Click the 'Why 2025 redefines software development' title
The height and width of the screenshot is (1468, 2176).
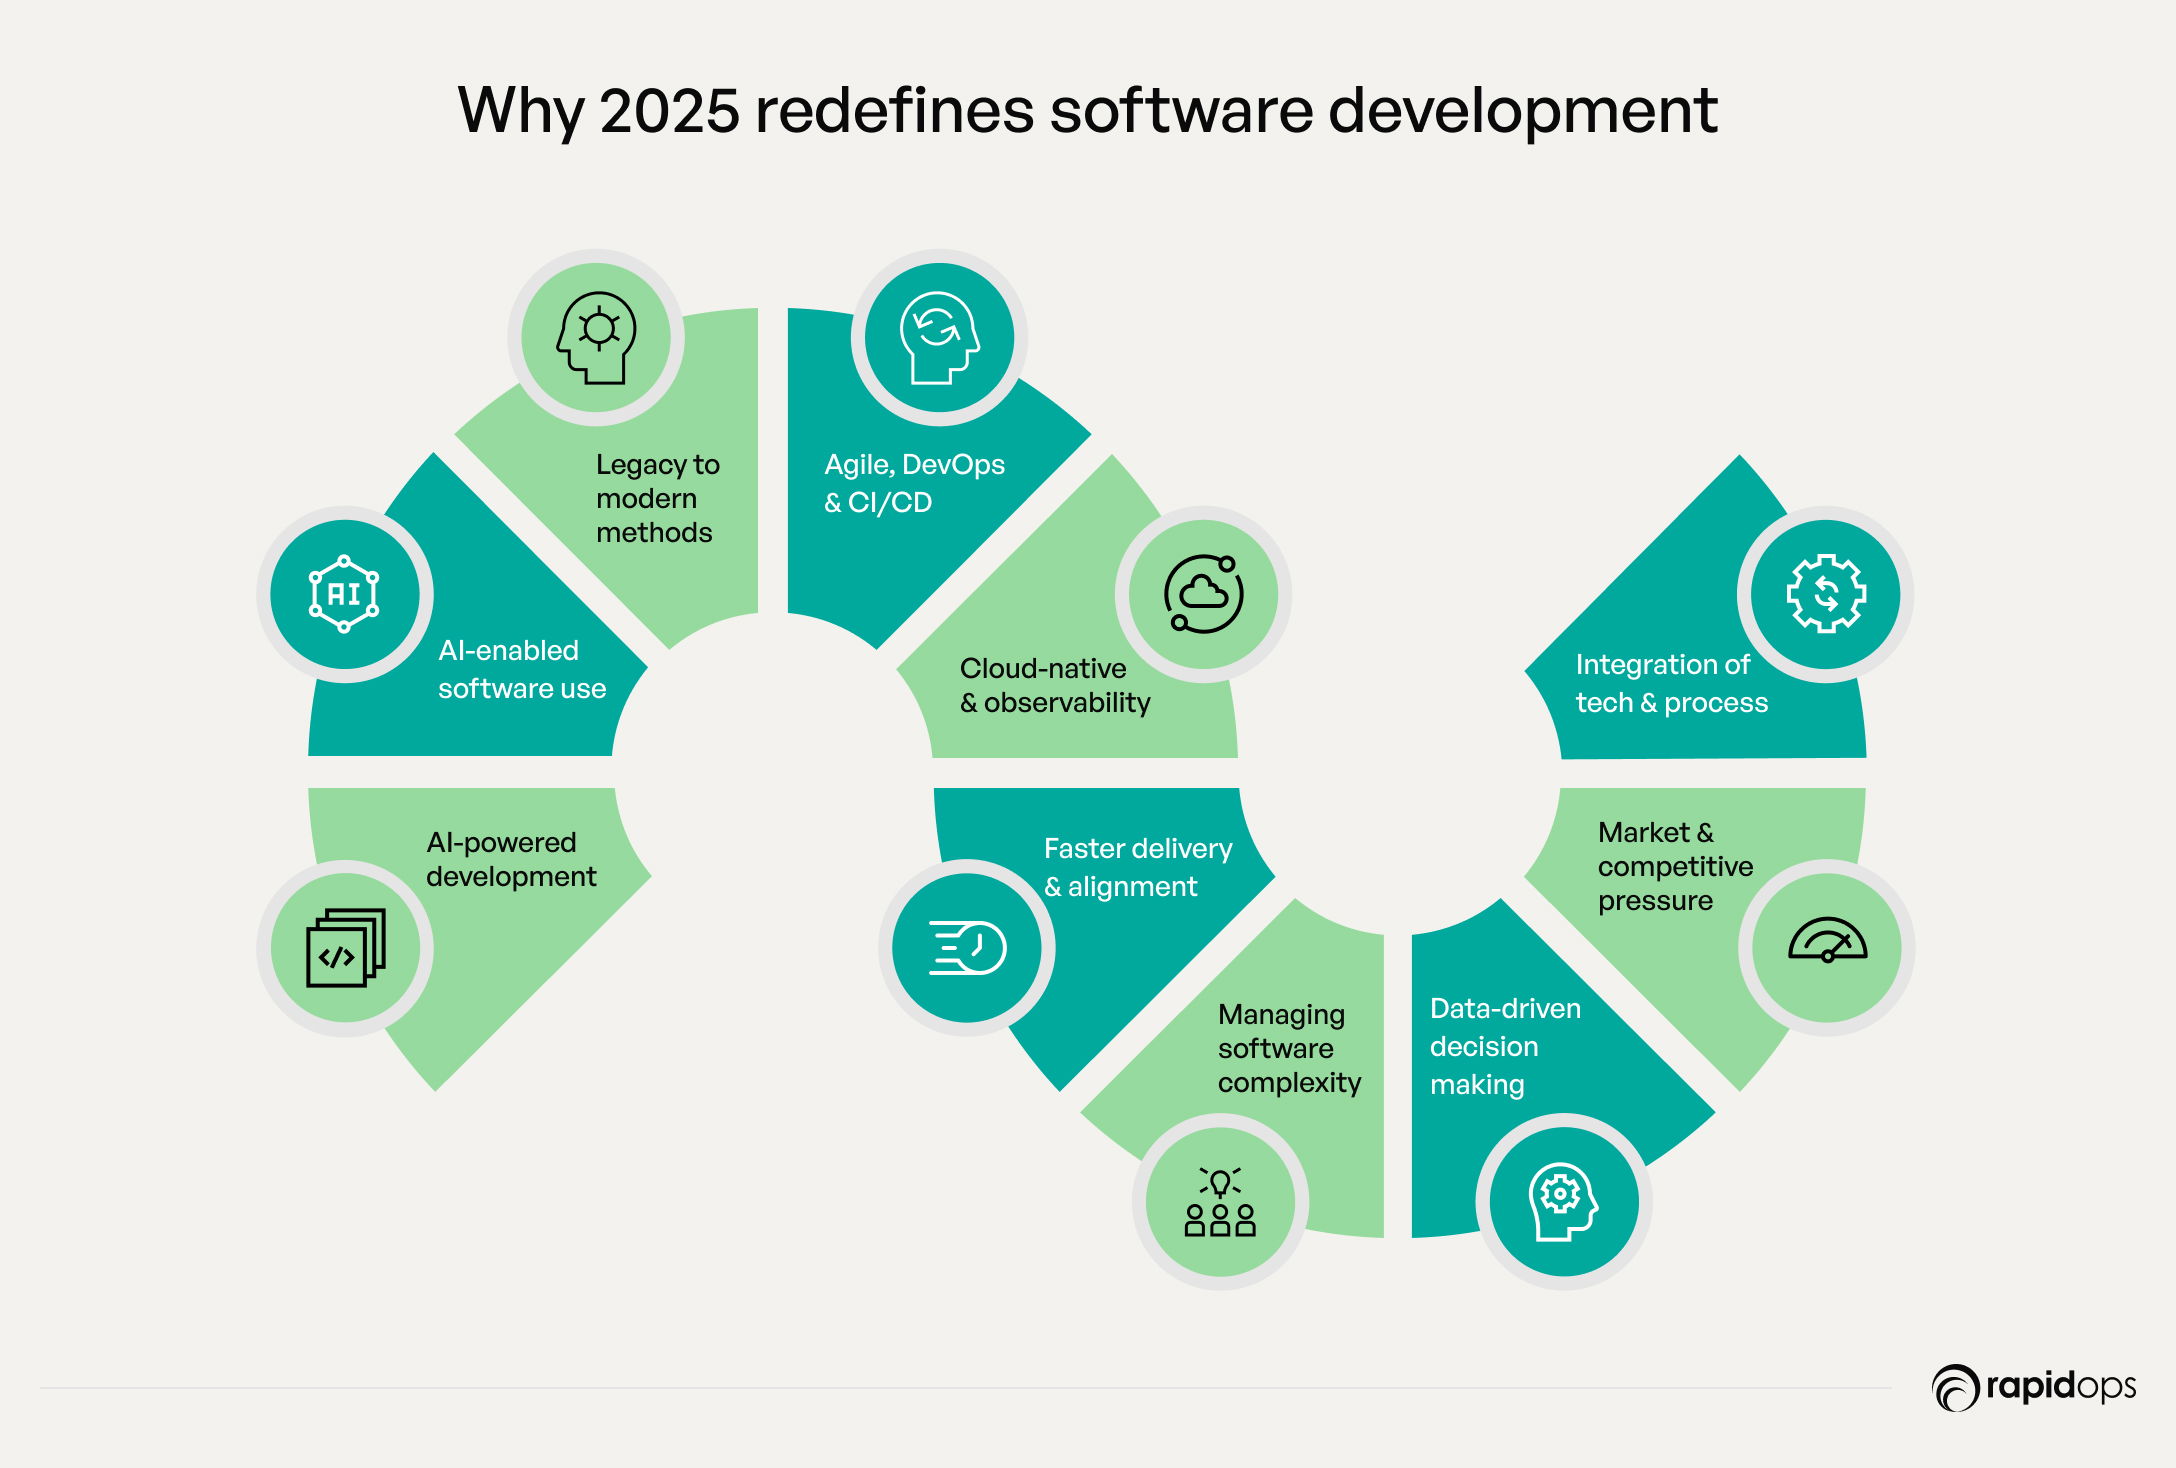[x=1087, y=110]
